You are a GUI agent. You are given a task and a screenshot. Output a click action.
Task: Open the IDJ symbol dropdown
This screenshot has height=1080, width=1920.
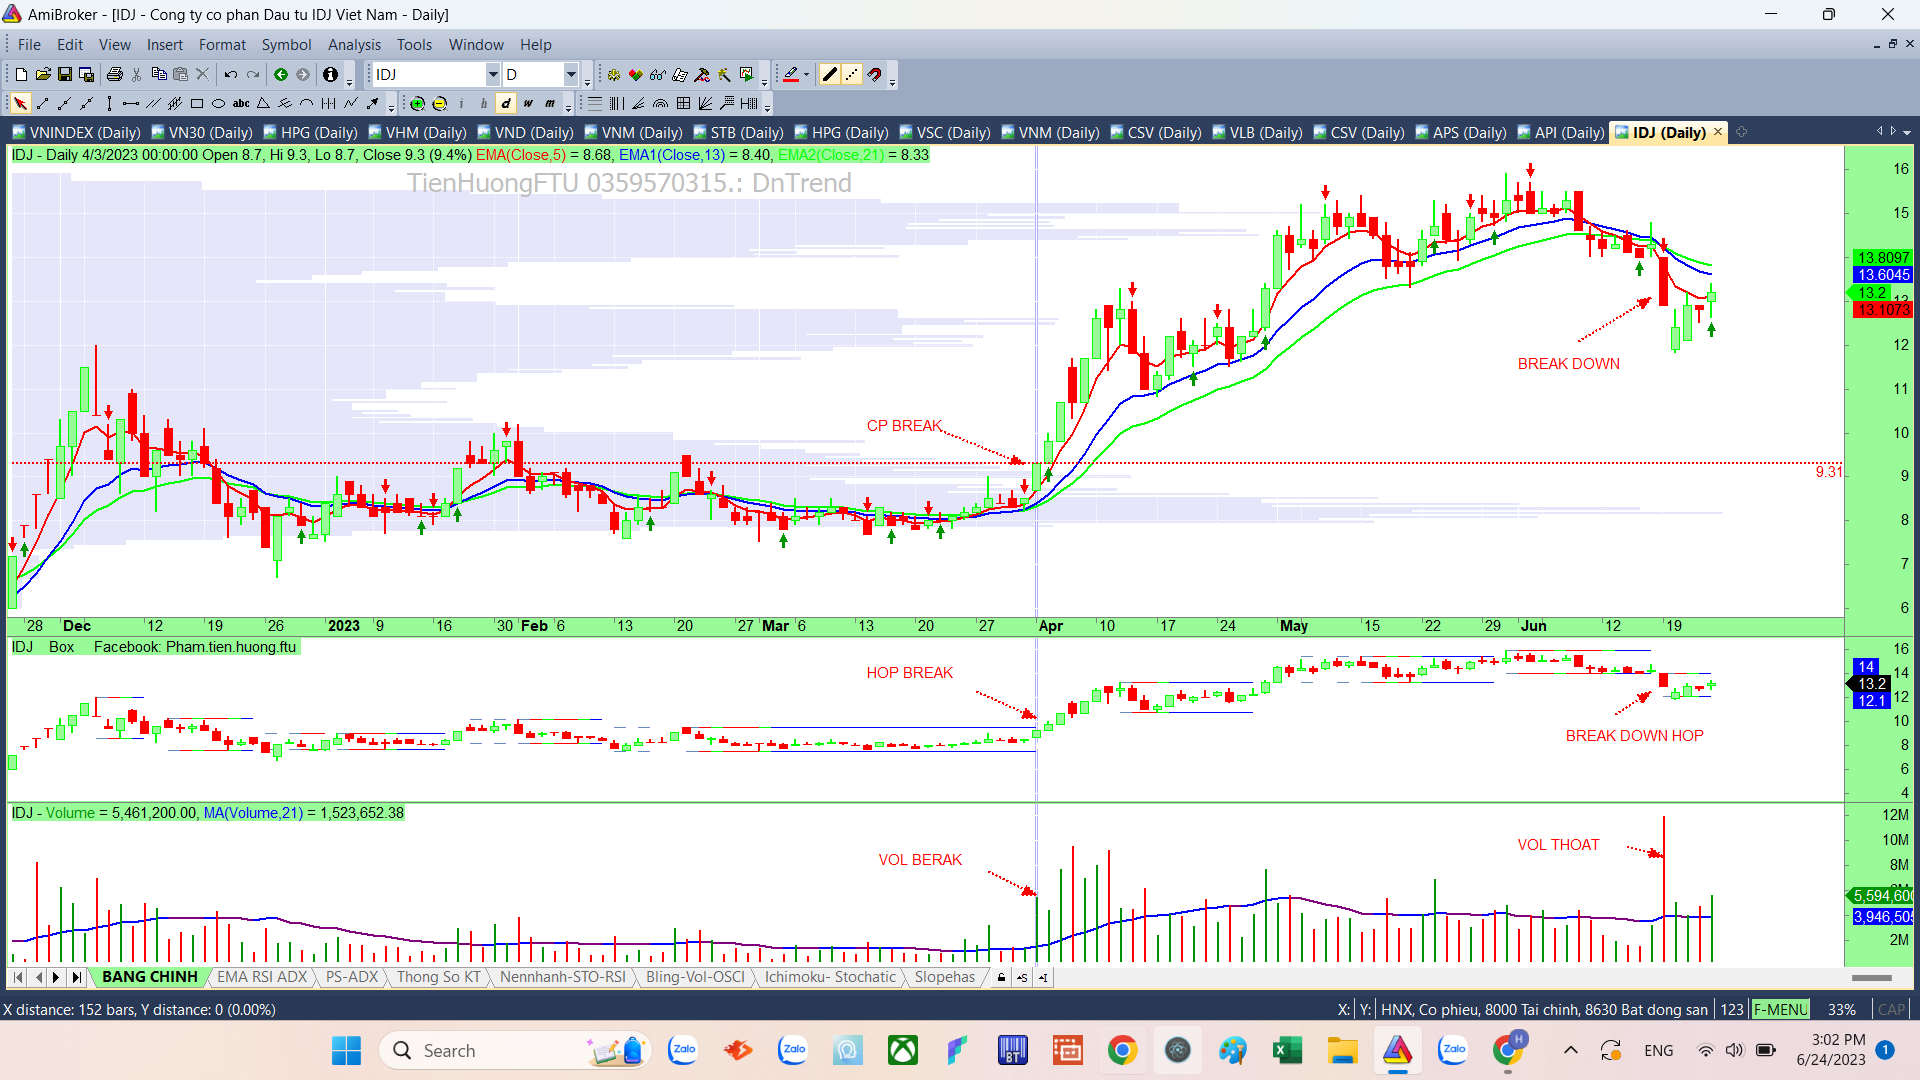pos(492,74)
